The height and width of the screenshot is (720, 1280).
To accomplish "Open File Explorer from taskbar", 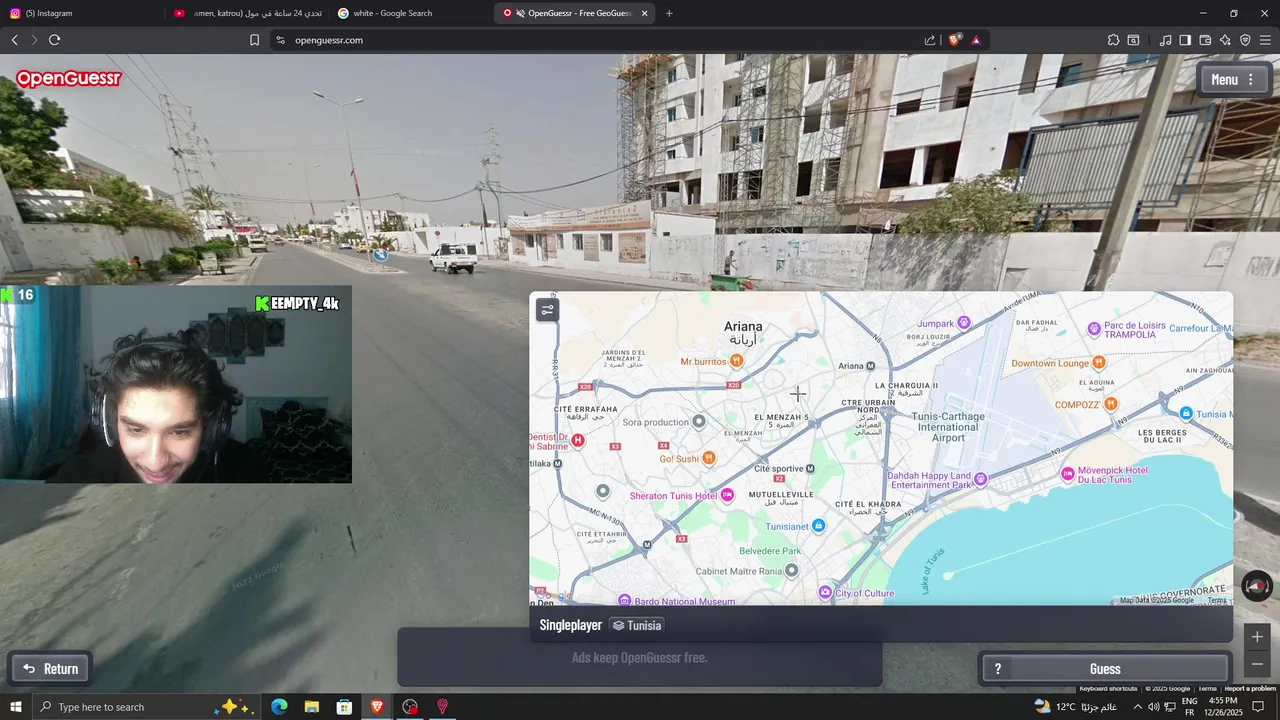I will coord(311,707).
